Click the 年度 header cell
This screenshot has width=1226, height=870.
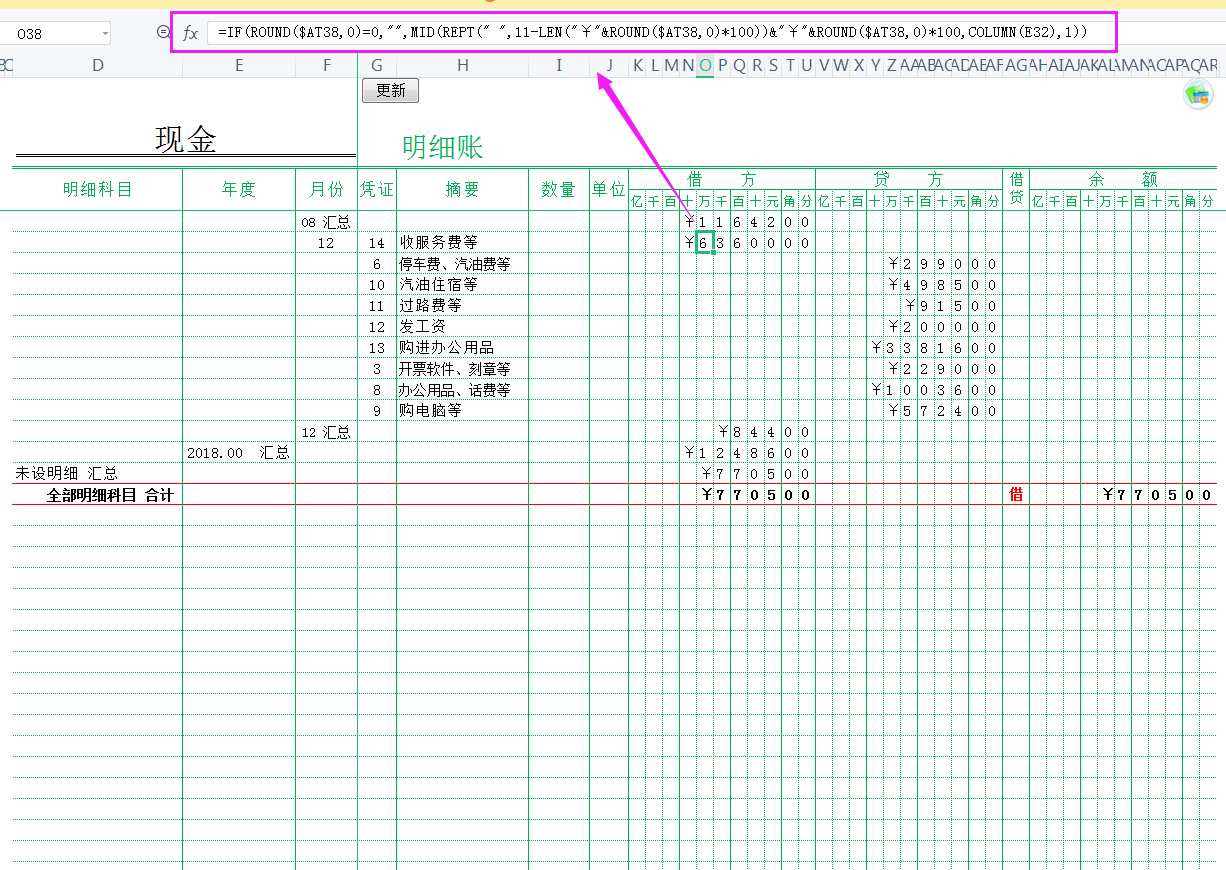click(239, 189)
